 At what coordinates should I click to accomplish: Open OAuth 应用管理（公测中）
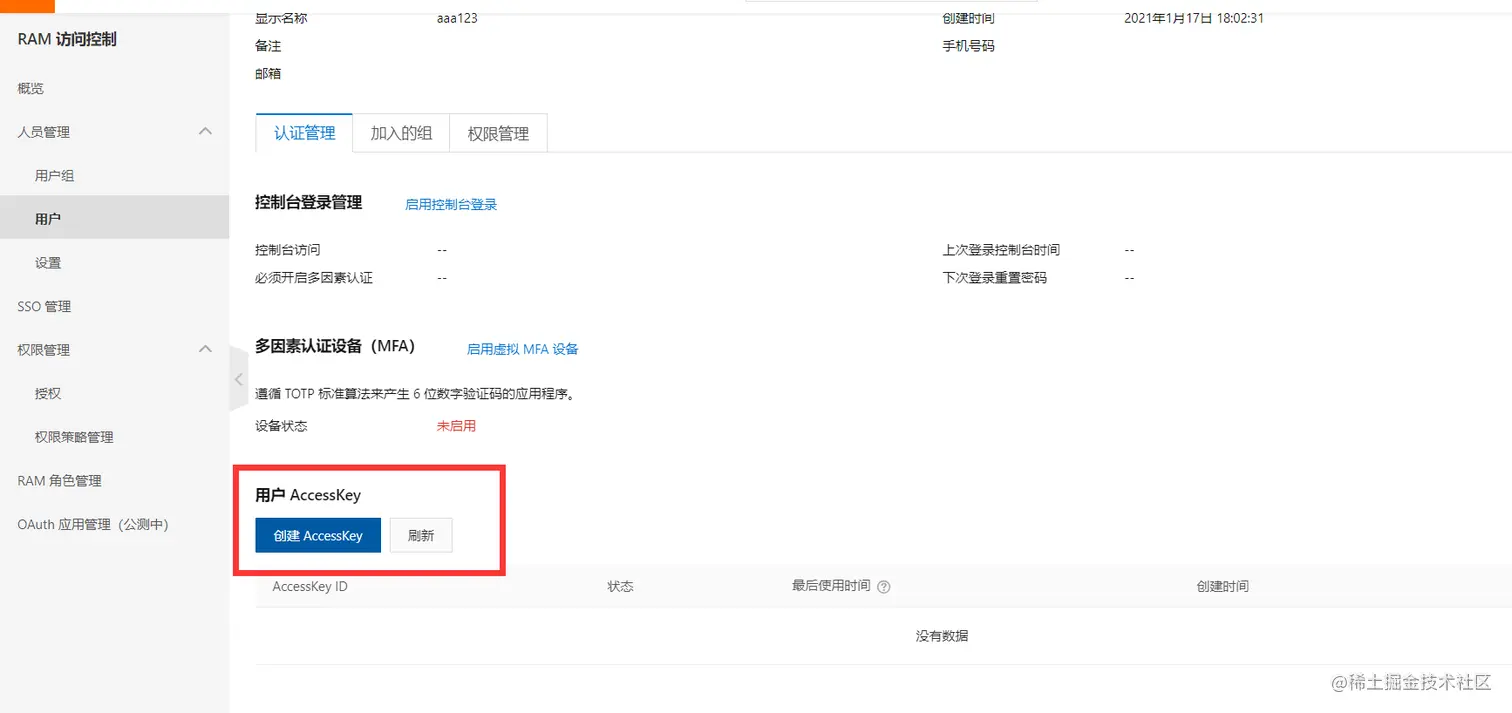[x=93, y=524]
